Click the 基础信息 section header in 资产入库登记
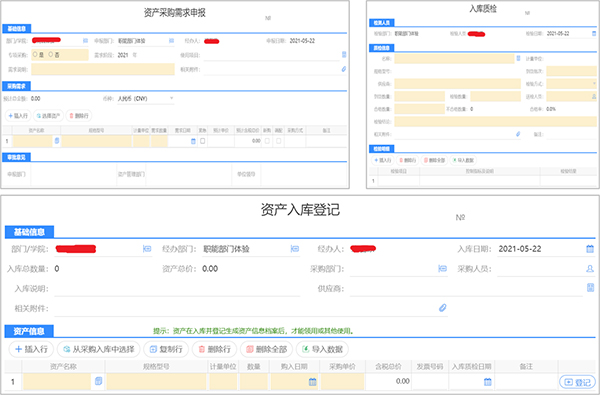The image size is (600, 395). click(29, 232)
